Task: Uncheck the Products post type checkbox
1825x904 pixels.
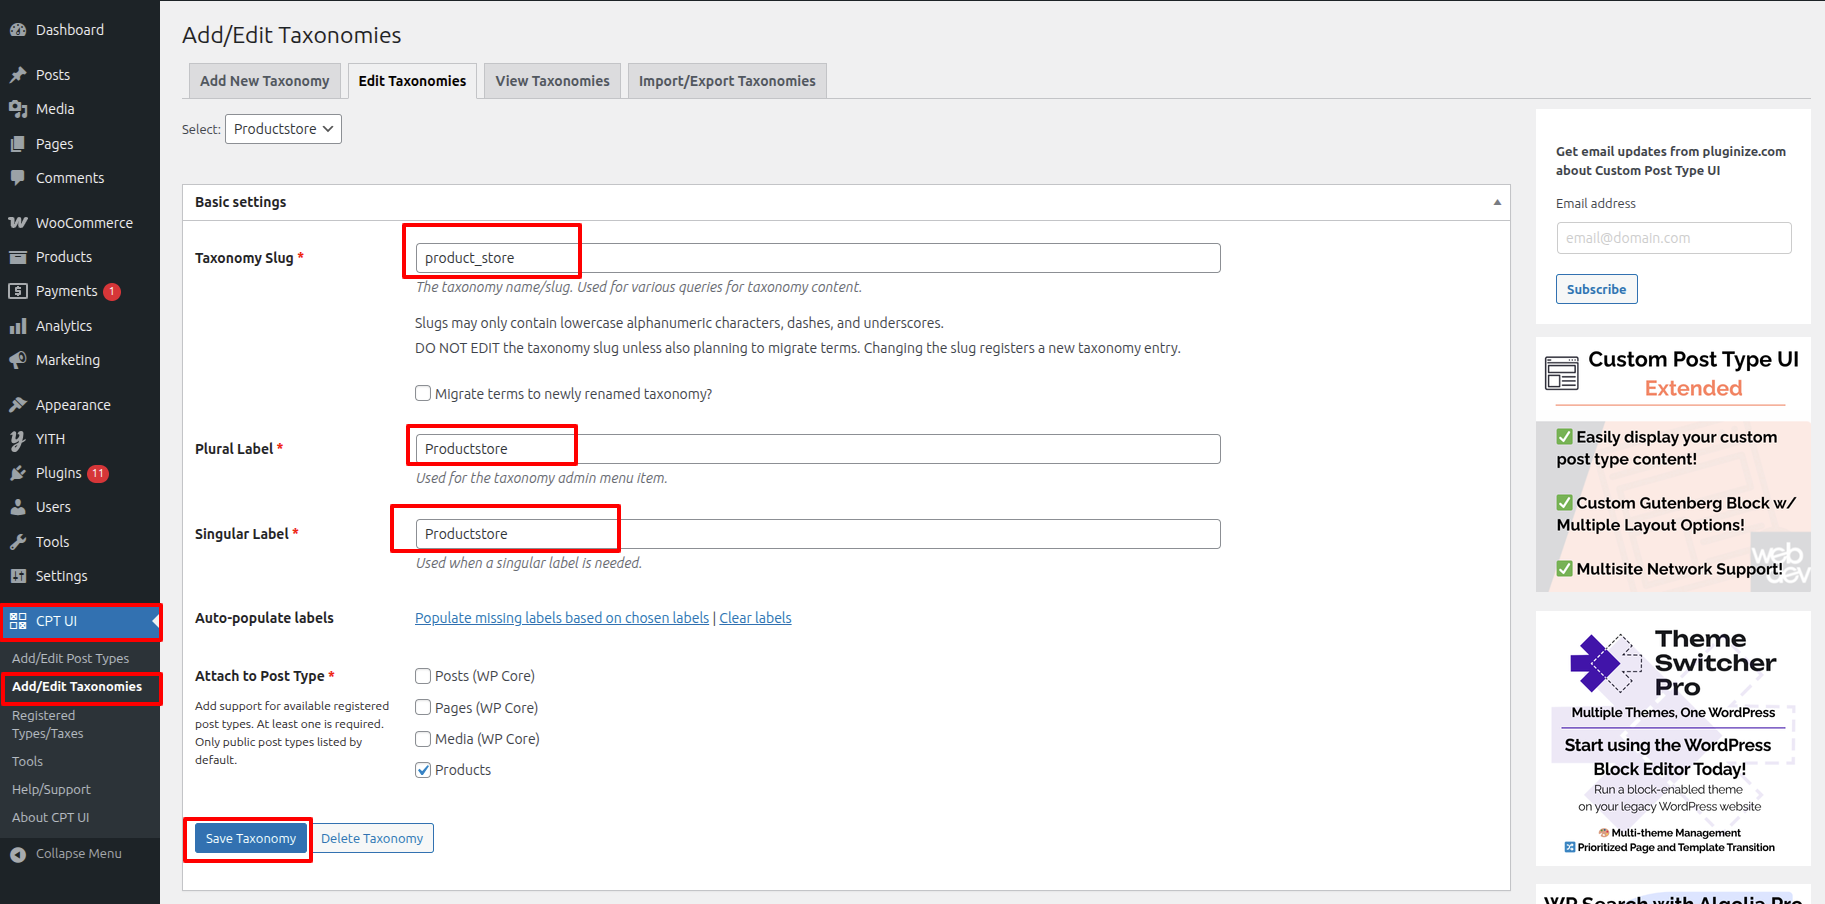Action: click(423, 770)
